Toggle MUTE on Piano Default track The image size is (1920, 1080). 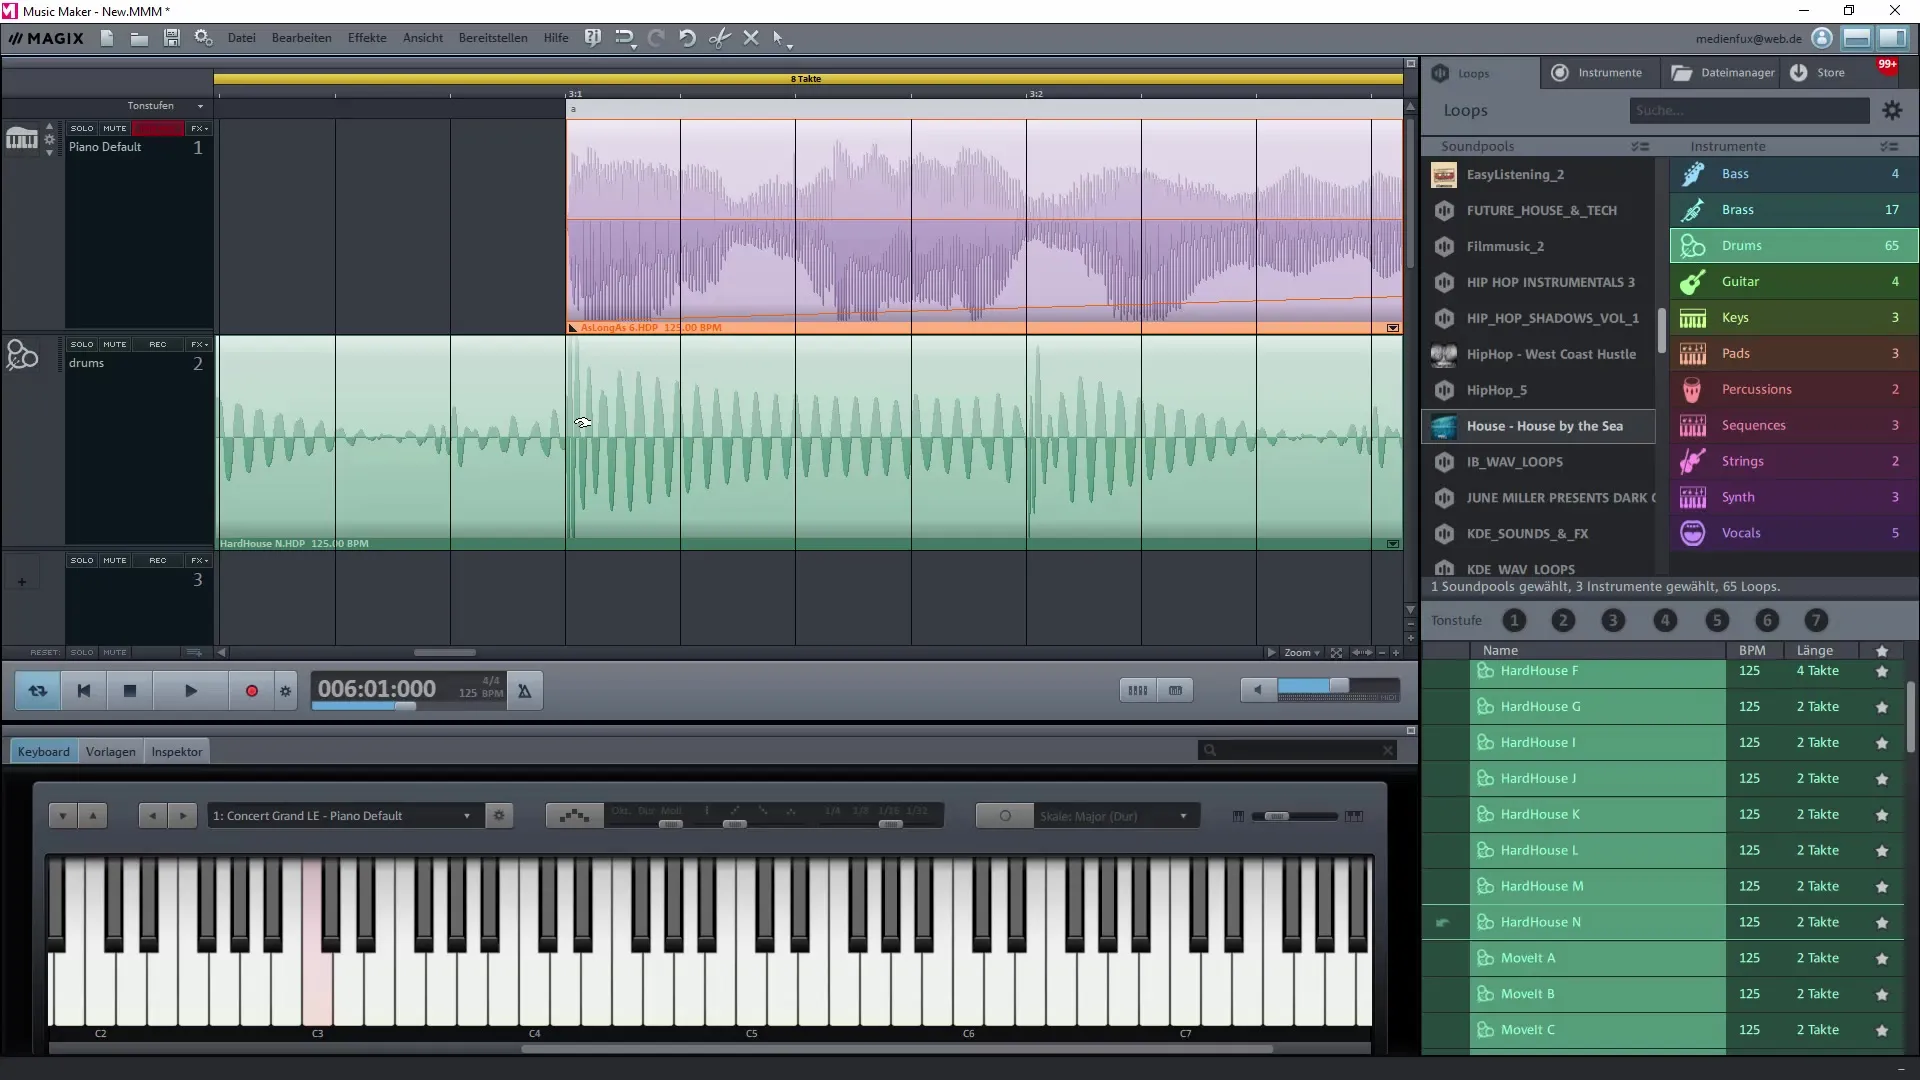(x=115, y=129)
